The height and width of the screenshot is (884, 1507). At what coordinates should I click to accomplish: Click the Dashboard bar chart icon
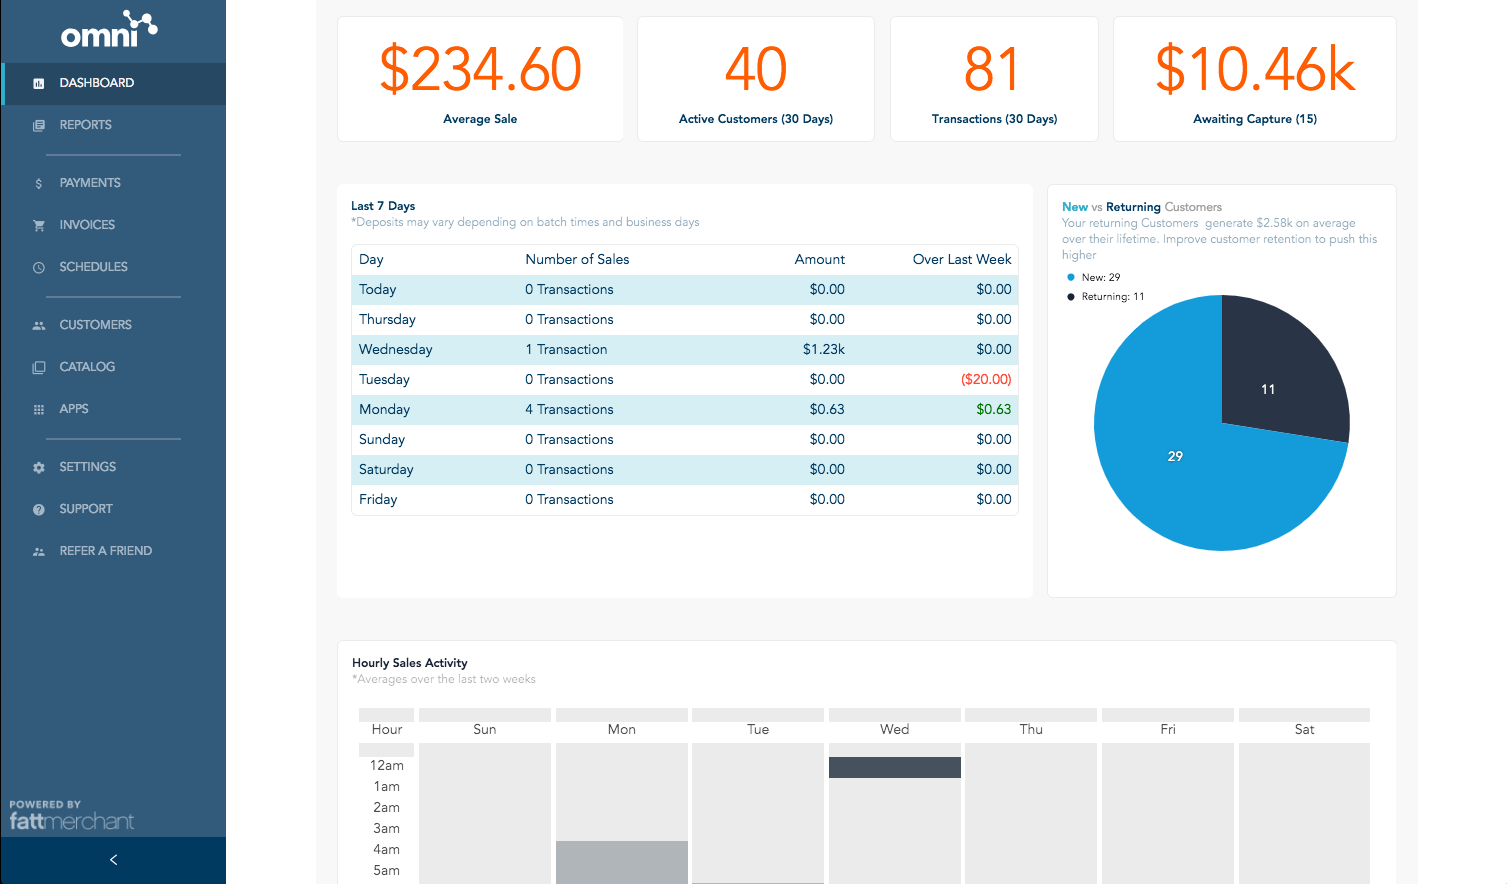click(x=39, y=84)
